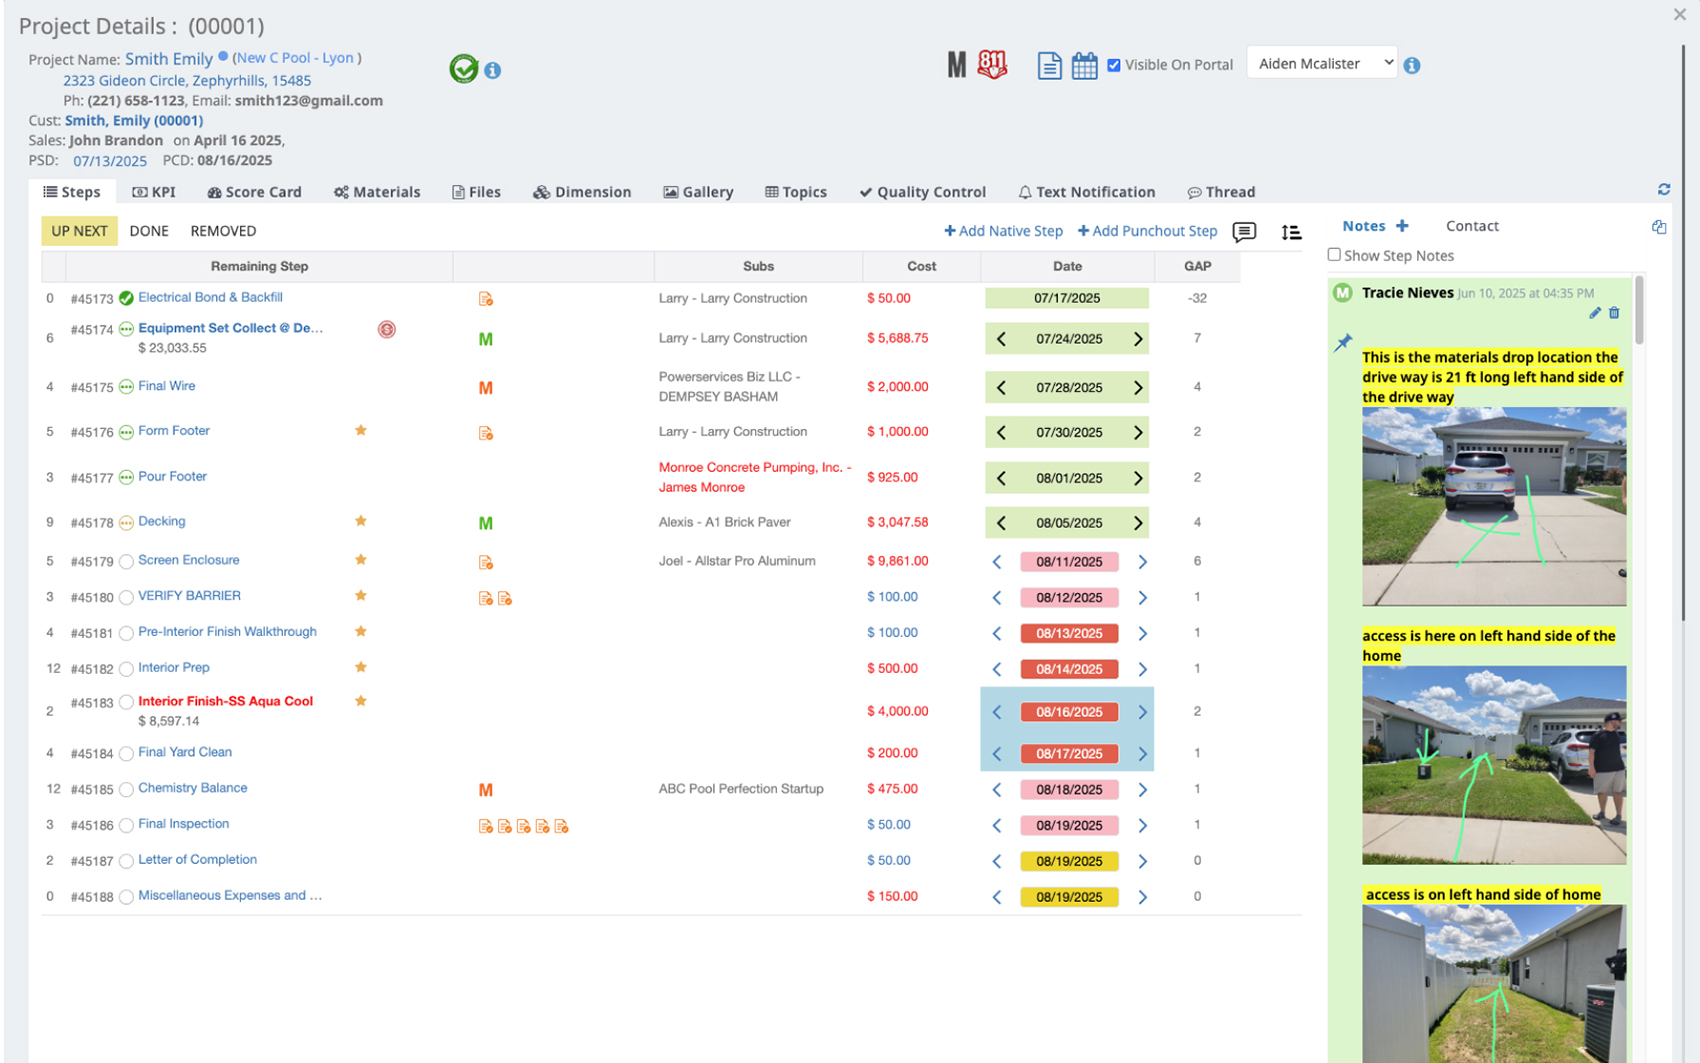The height and width of the screenshot is (1063, 1700).
Task: Open the step comments speech bubble icon
Action: tap(1244, 232)
